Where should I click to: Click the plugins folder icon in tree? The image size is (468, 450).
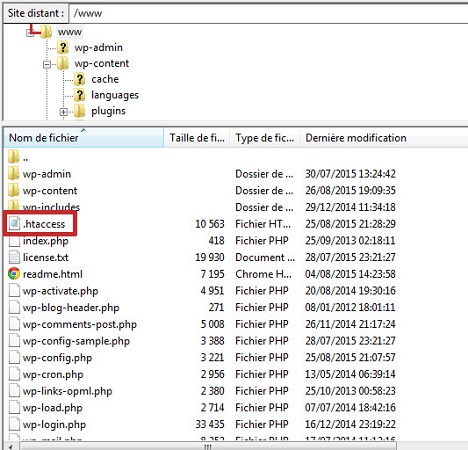79,111
